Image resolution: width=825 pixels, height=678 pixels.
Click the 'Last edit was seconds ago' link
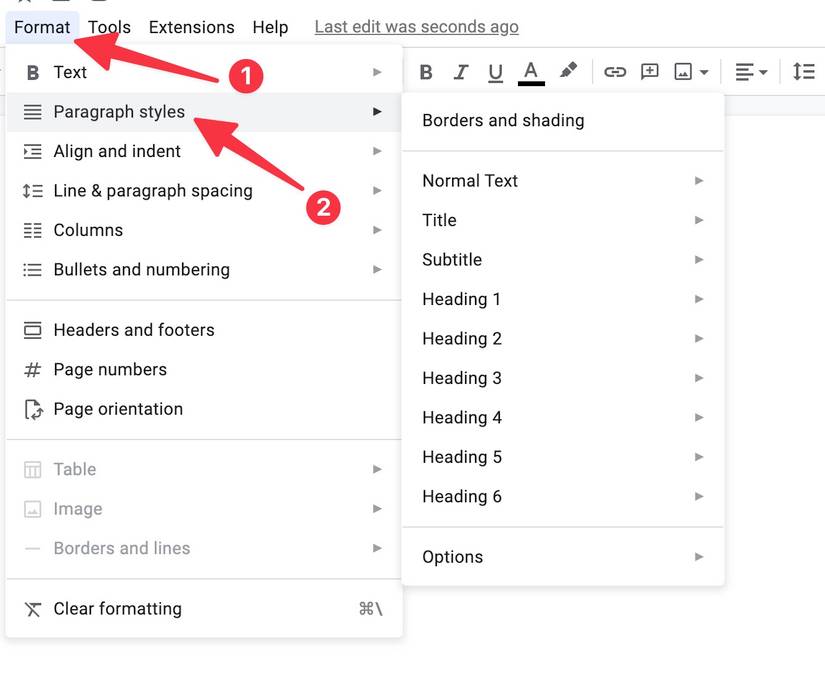(416, 27)
